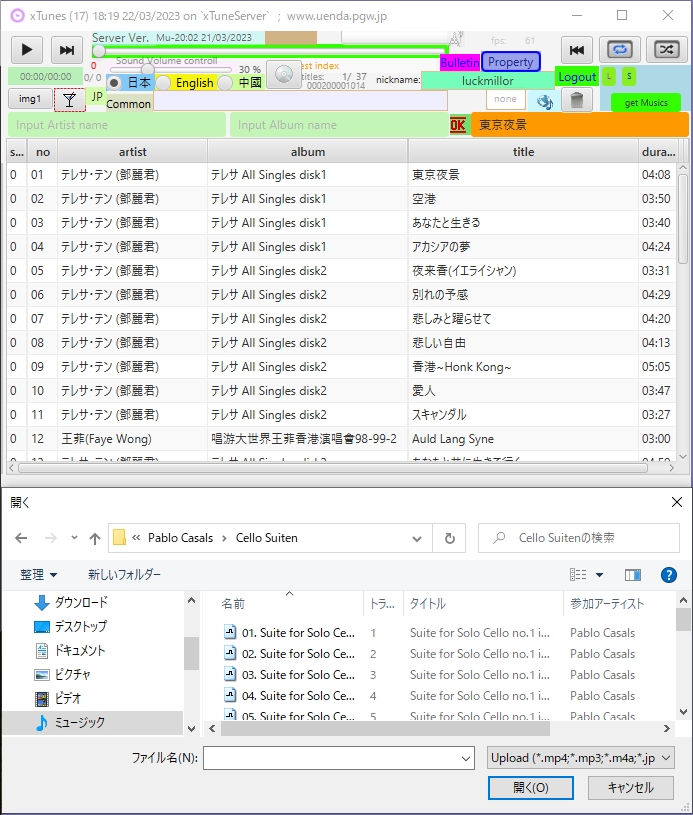
Task: Sort the song list by title column
Action: pyautogui.click(x=523, y=152)
